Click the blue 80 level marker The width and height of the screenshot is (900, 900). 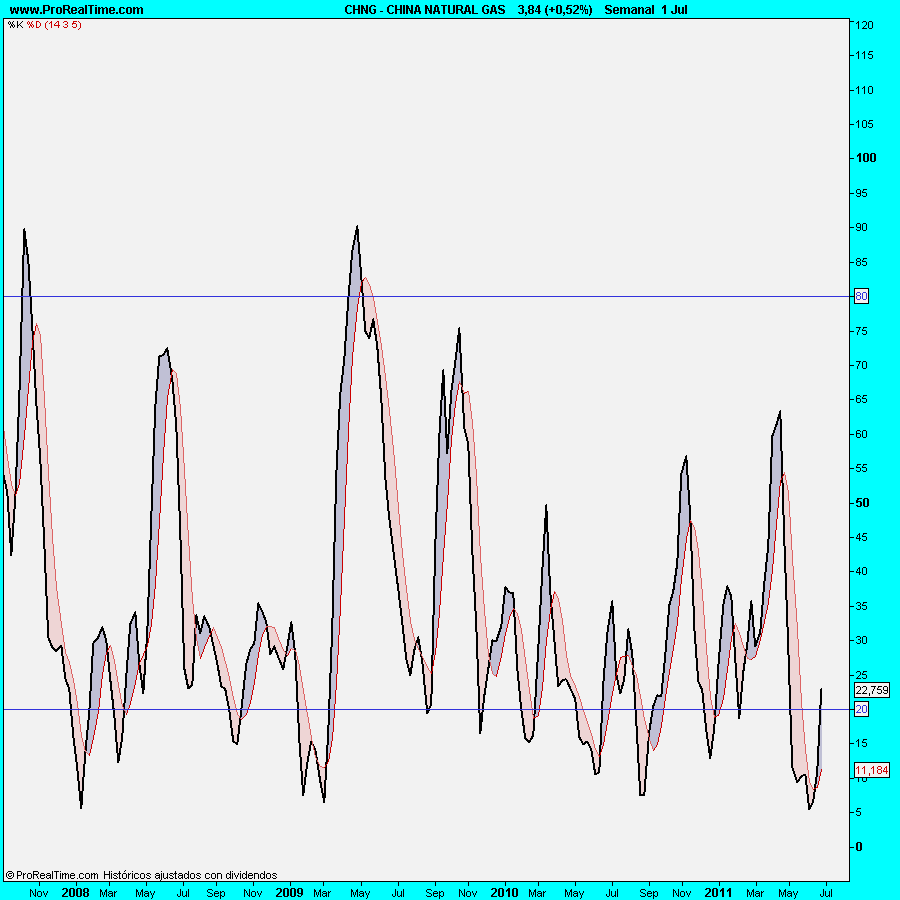click(x=861, y=296)
